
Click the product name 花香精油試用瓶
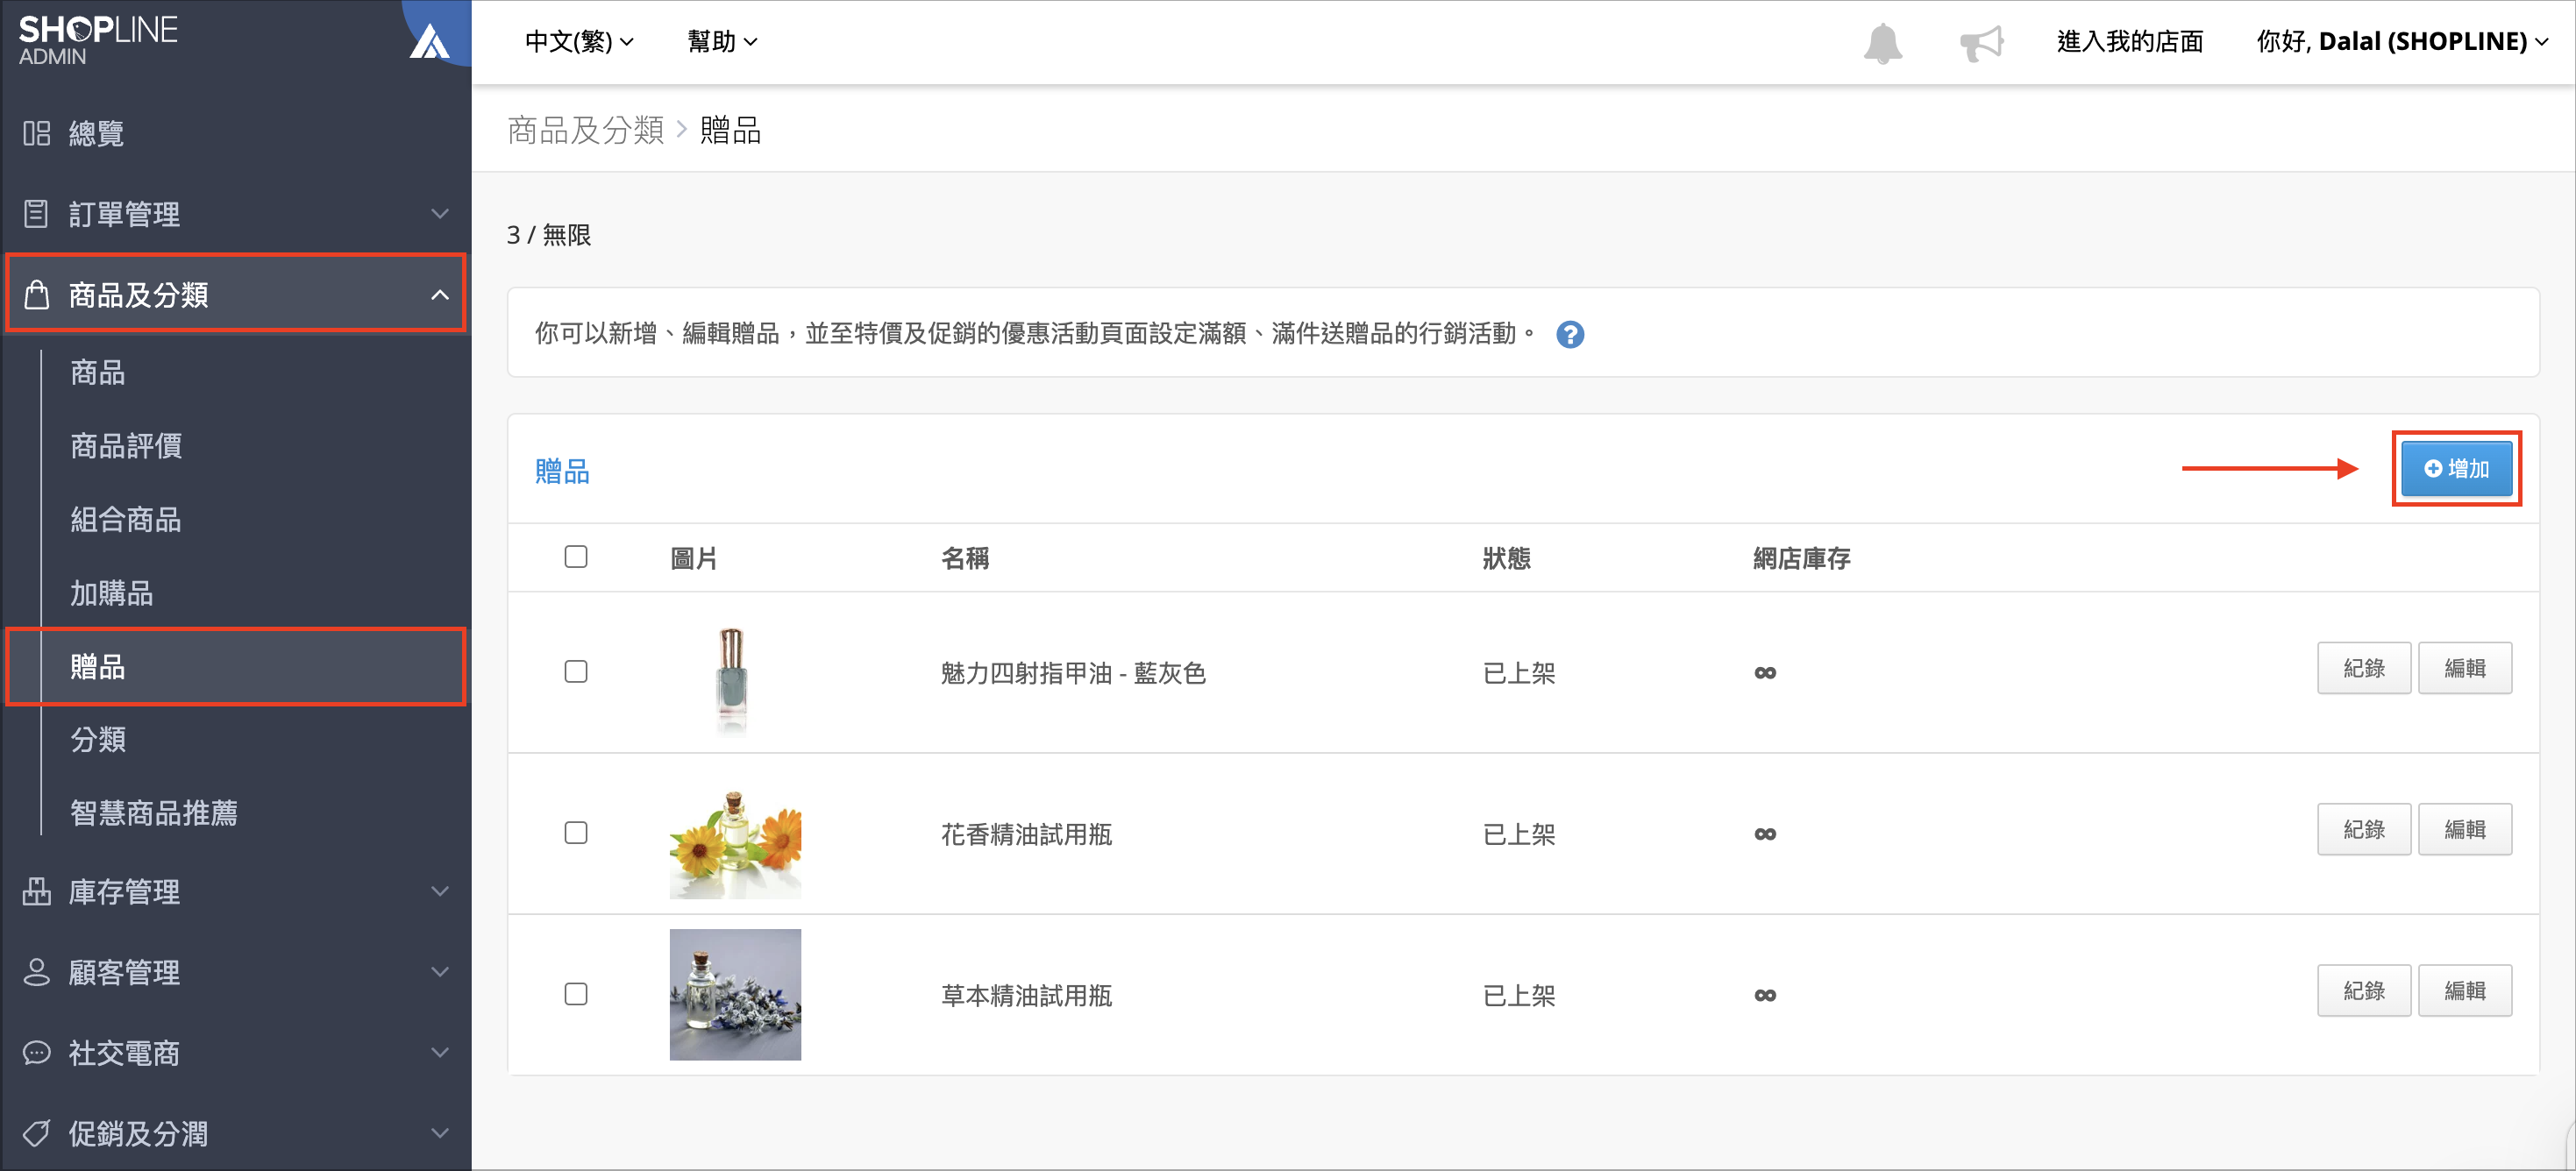pos(1026,834)
